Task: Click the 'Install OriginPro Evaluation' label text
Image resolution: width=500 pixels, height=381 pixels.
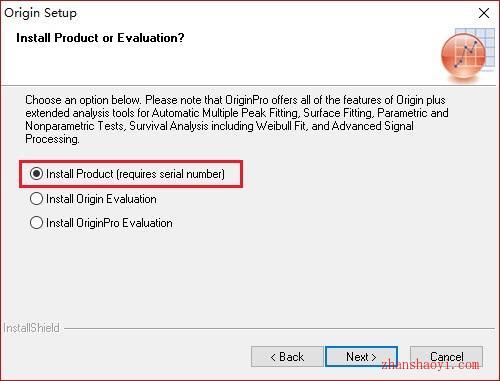Action: tap(109, 223)
